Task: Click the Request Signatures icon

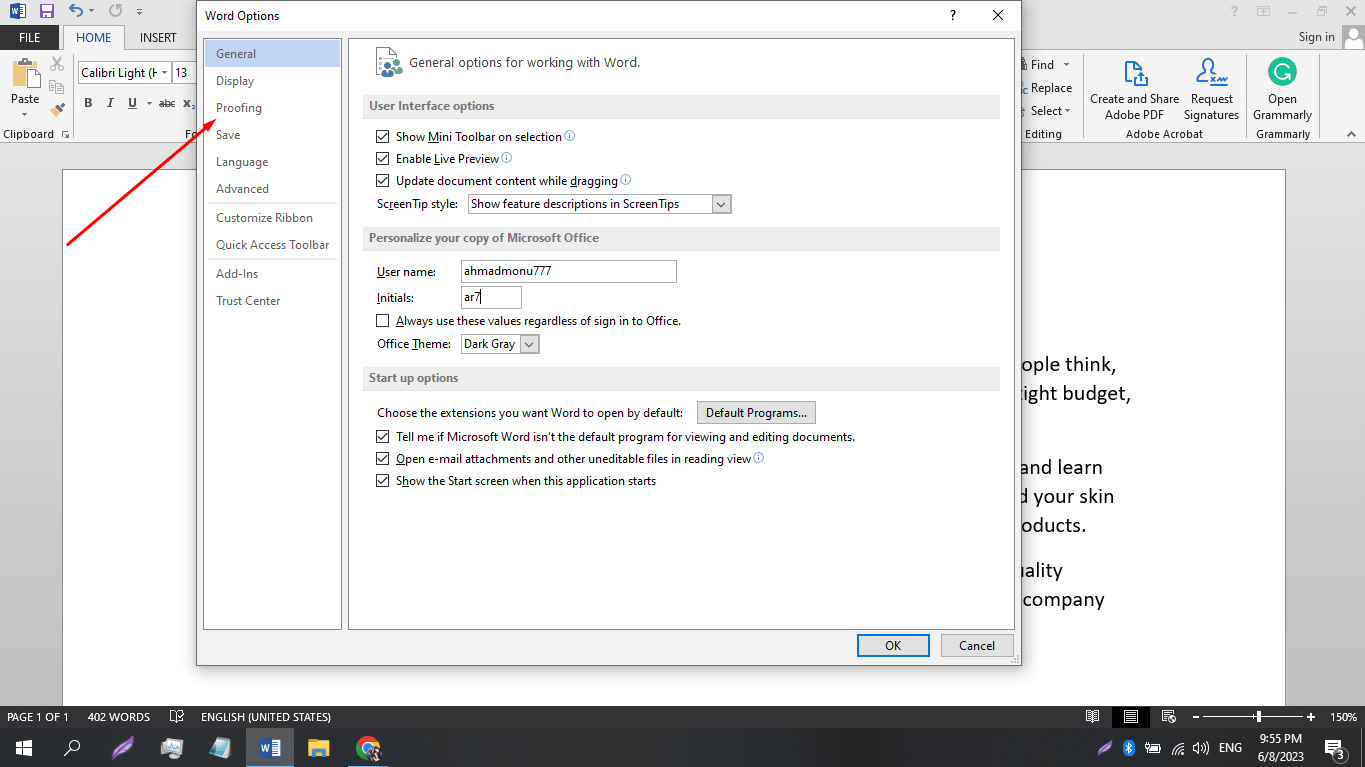Action: coord(1211,73)
